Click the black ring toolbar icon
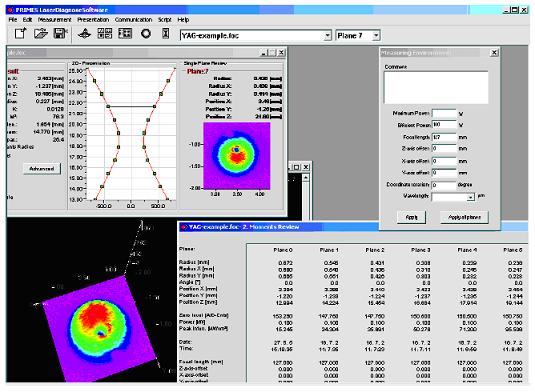Viewport: 535px width, 392px height. pos(146,33)
